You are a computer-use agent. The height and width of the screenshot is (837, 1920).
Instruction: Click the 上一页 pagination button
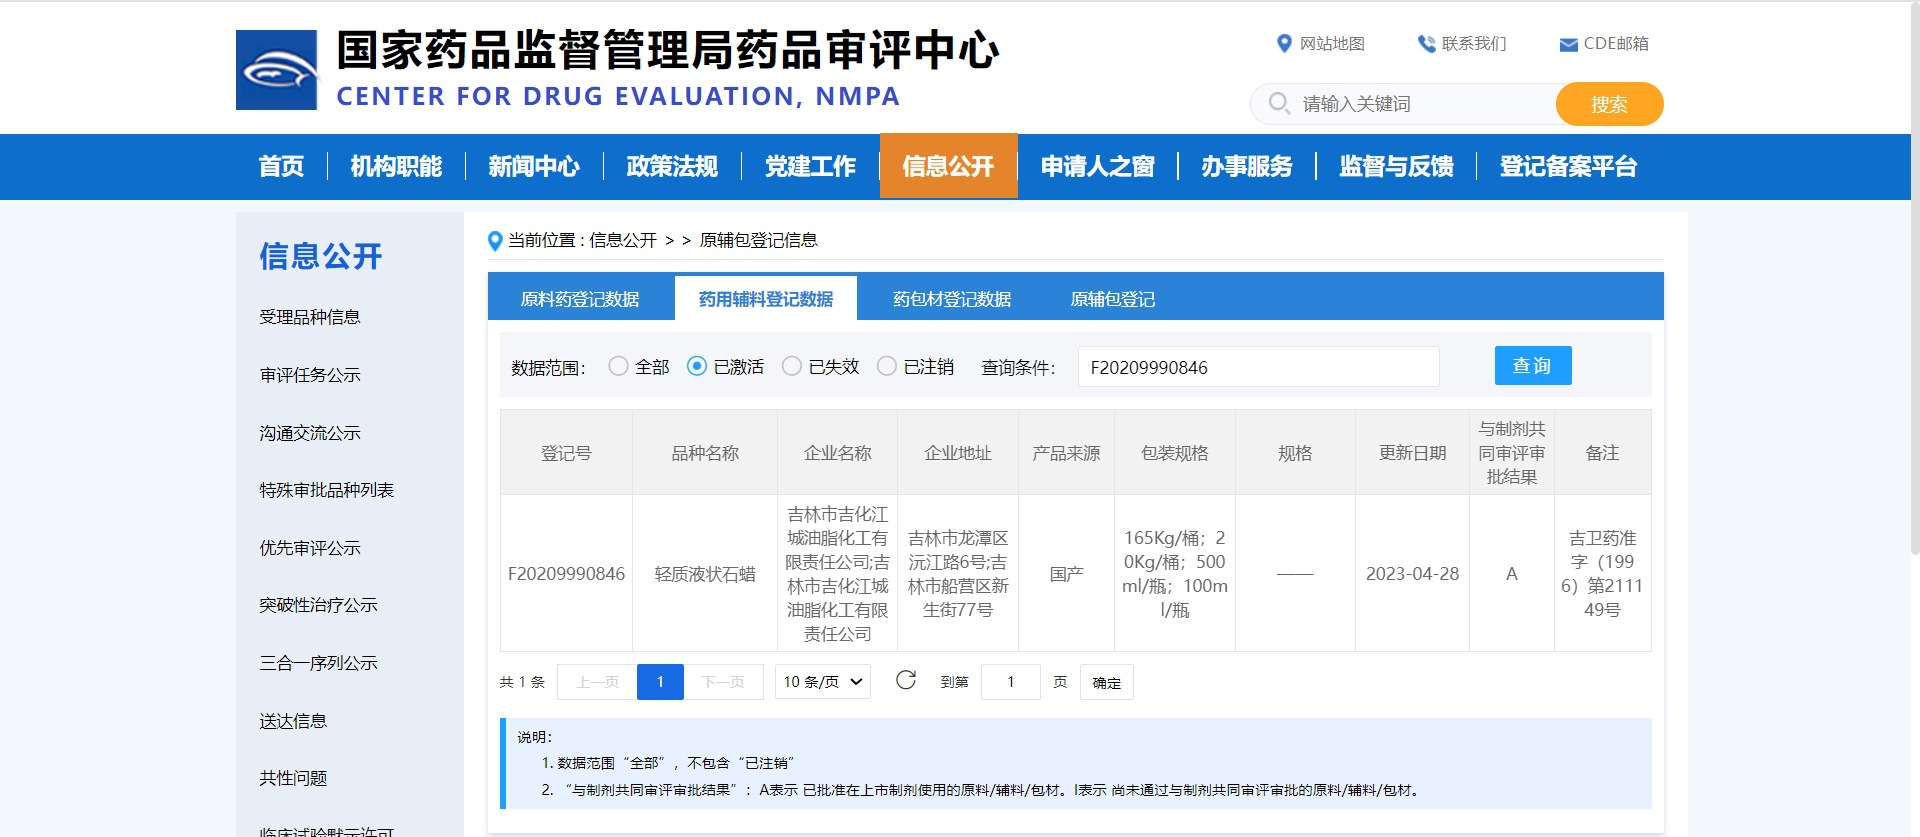(x=597, y=682)
